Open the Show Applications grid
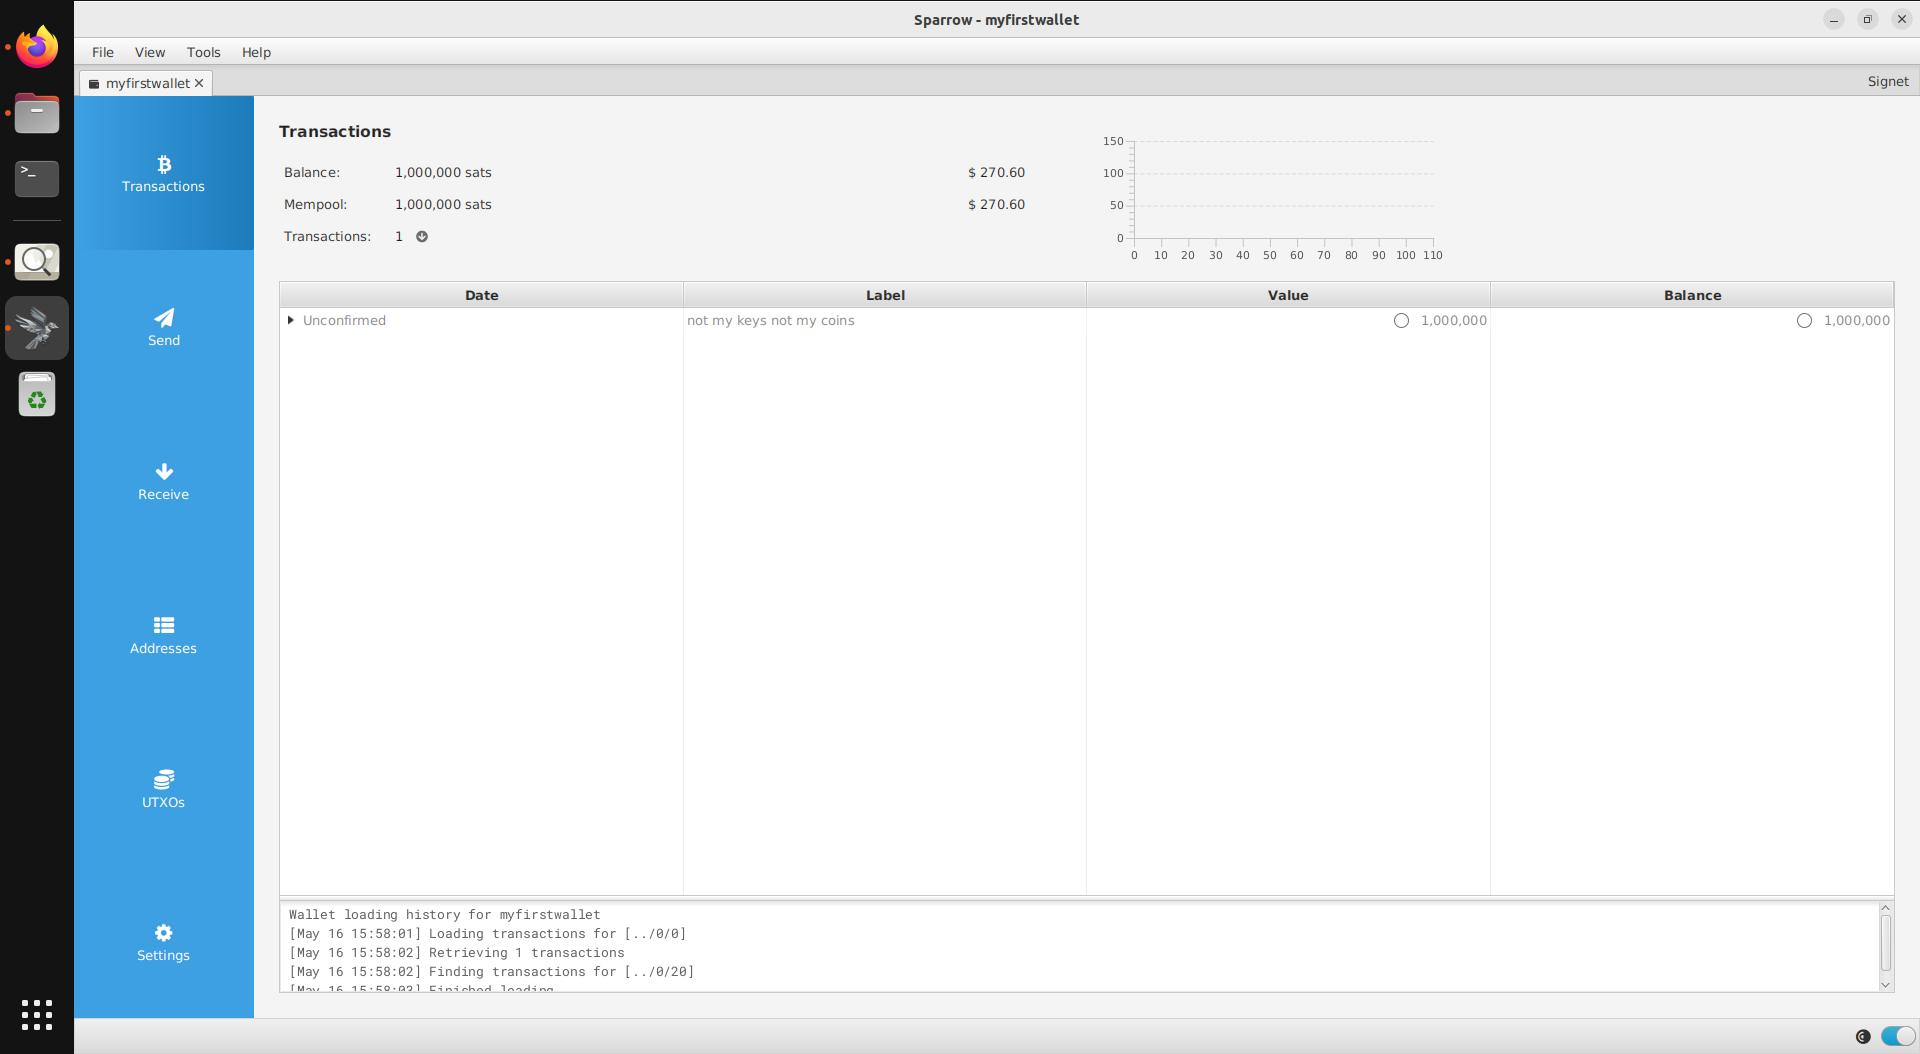 [37, 1015]
